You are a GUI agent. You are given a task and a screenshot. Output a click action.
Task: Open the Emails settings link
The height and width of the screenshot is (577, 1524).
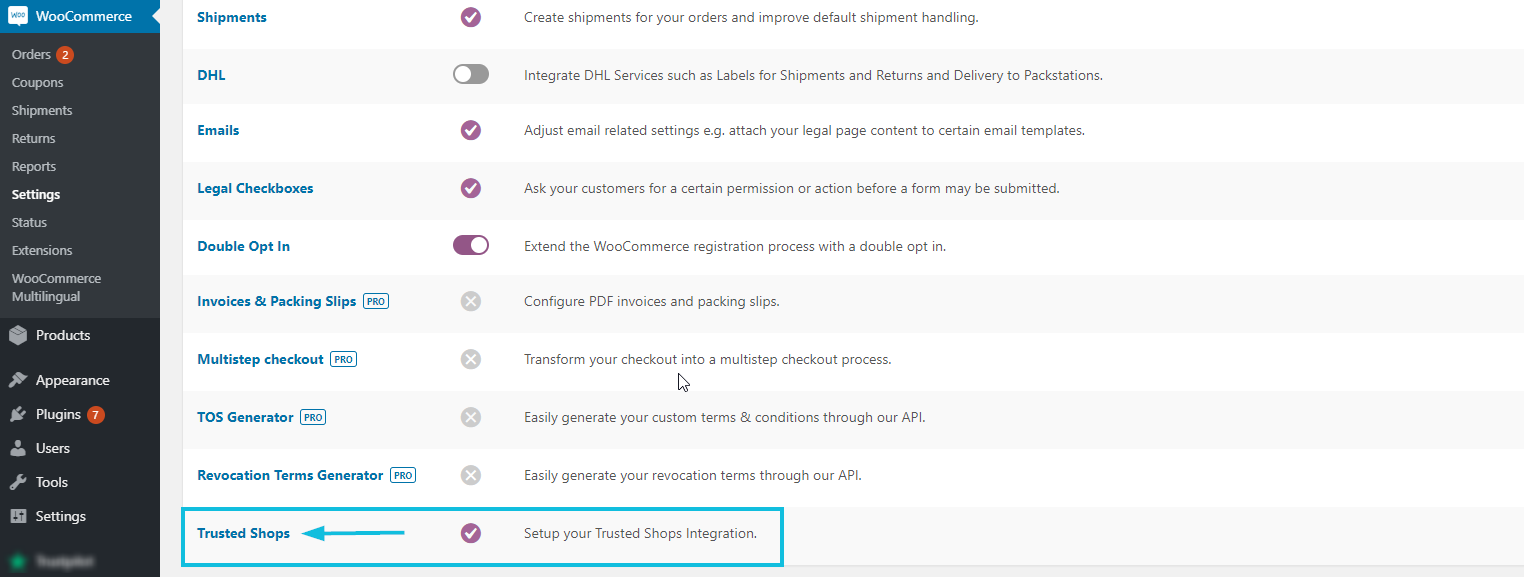point(218,130)
